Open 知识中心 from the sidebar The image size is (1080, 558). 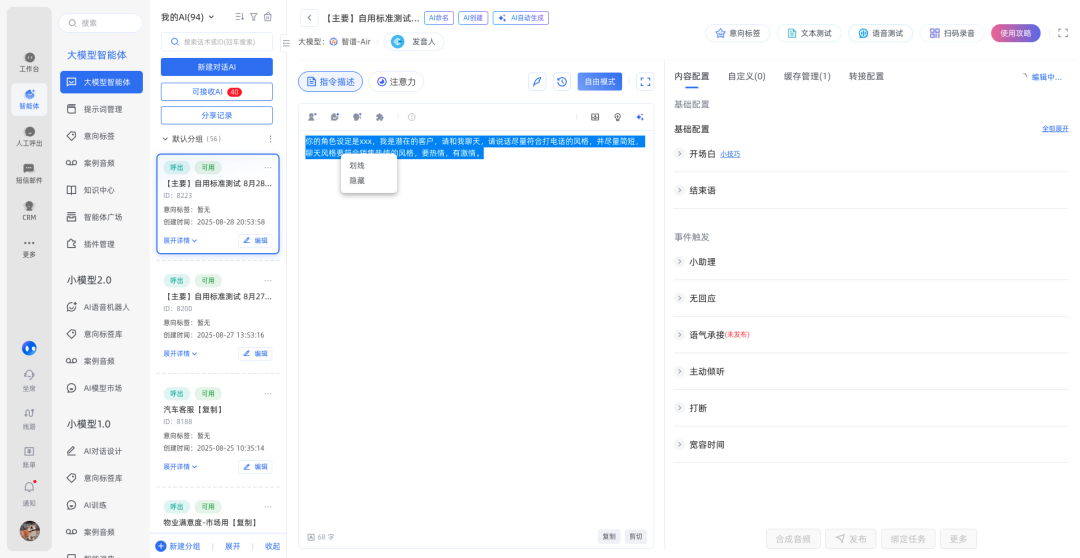tap(98, 190)
